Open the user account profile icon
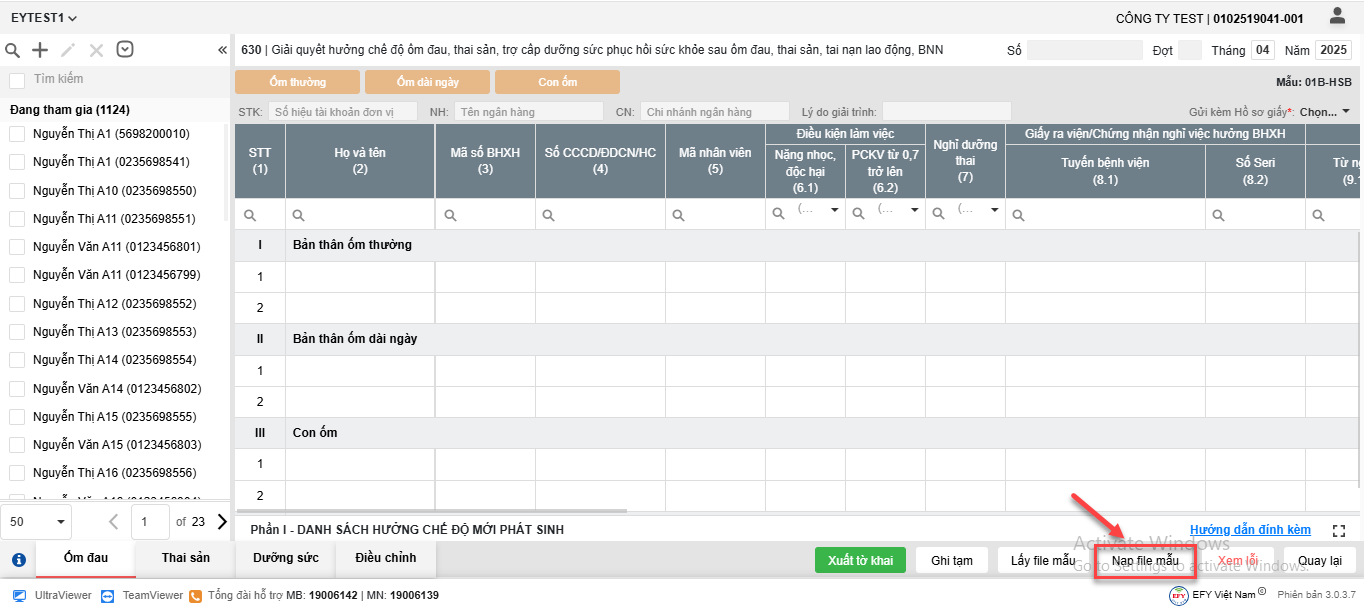This screenshot has width=1364, height=607. (x=1337, y=16)
